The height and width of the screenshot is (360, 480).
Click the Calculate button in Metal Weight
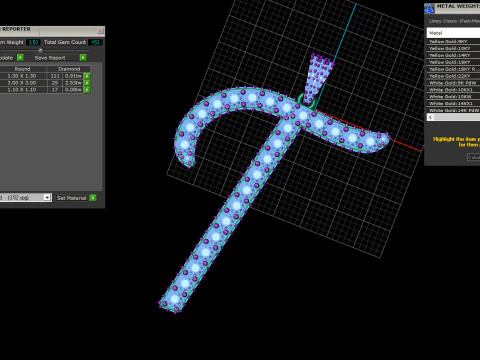pyautogui.click(x=473, y=157)
